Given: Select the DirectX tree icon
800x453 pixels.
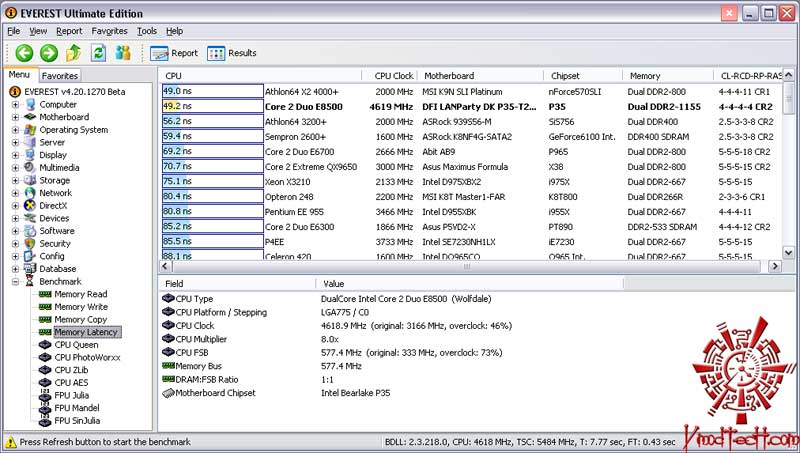Looking at the screenshot, I should coord(31,206).
